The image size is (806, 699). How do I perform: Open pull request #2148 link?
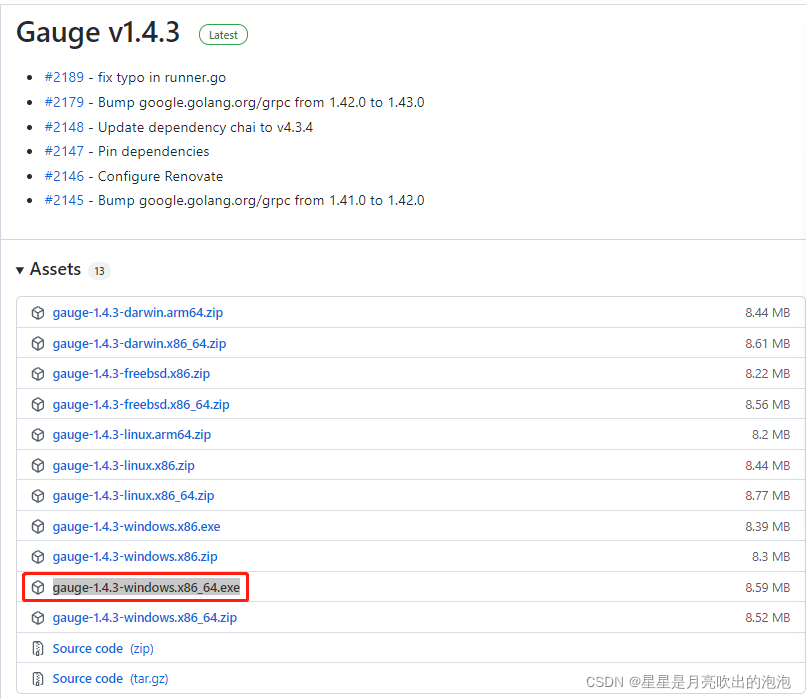(64, 127)
